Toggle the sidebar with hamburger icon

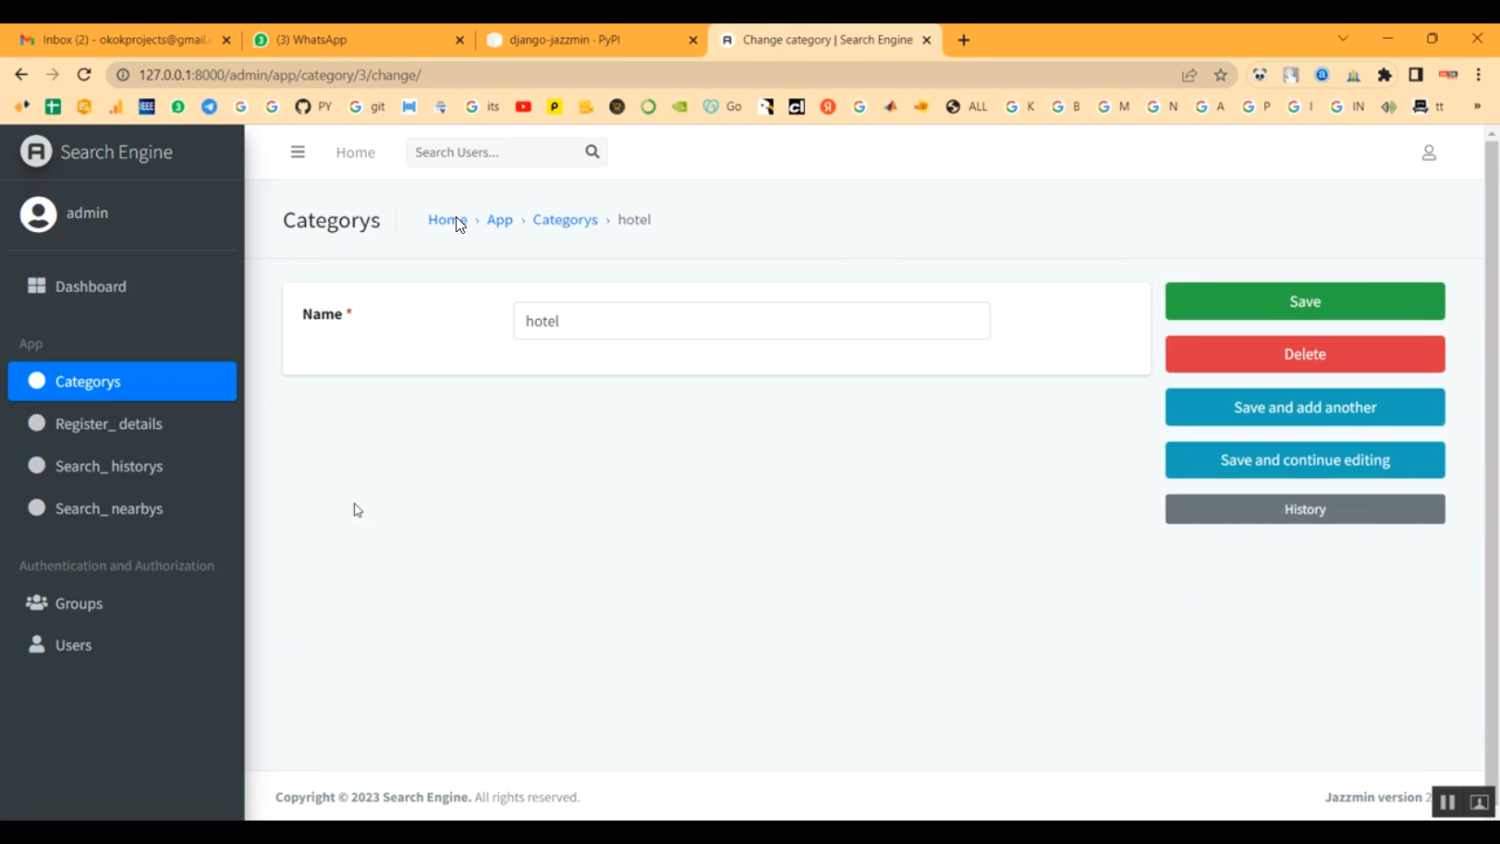pyautogui.click(x=297, y=152)
